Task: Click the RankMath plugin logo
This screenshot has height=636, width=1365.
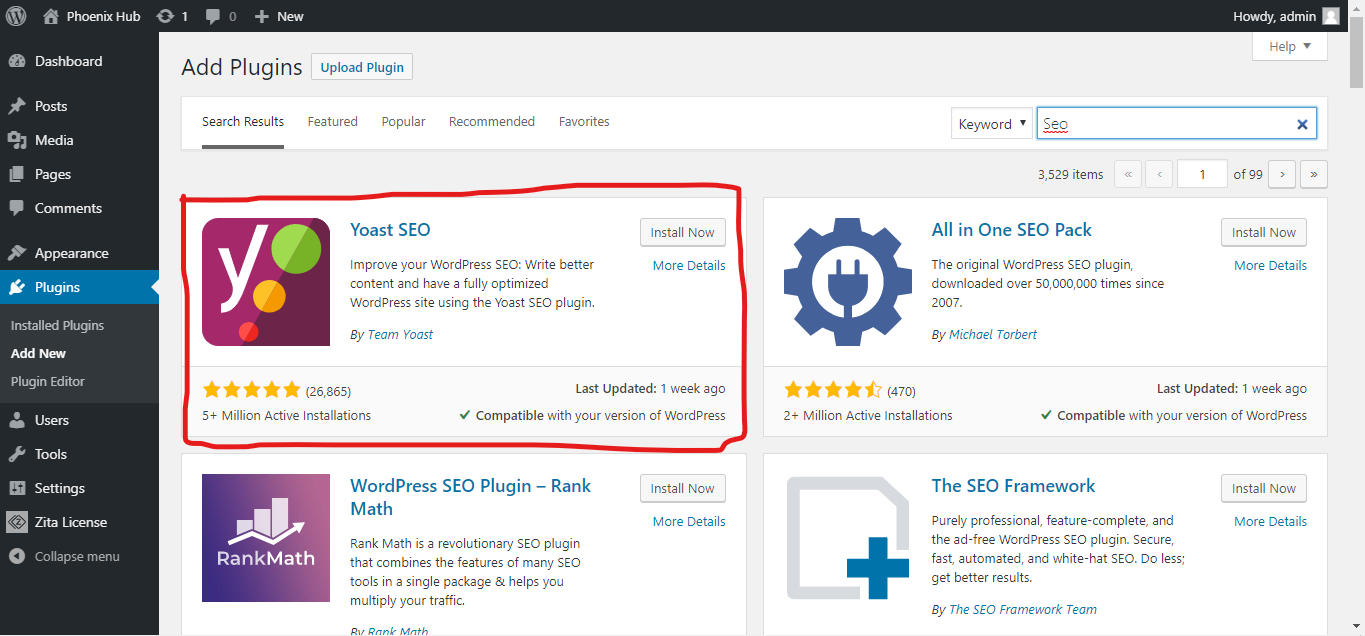Action: coord(266,538)
